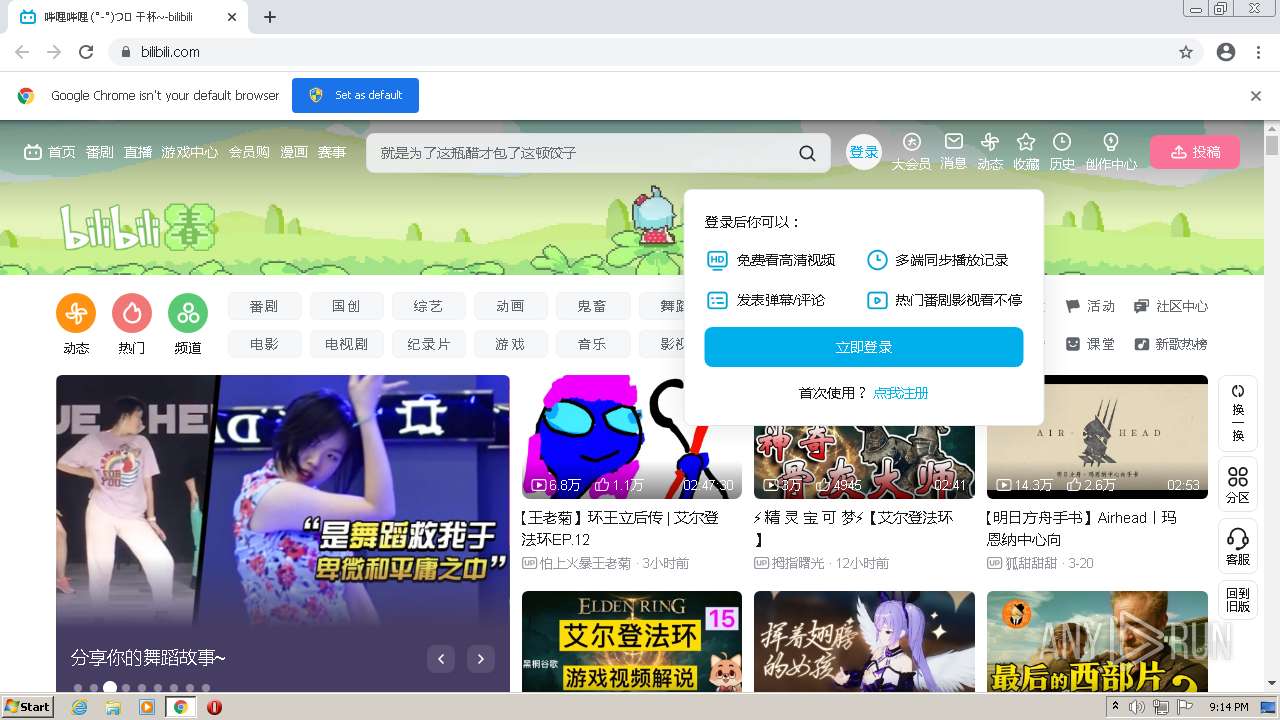Image resolution: width=1280 pixels, height=720 pixels.
Task: Open the 番剧 header nav item
Action: pyautogui.click(x=99, y=152)
